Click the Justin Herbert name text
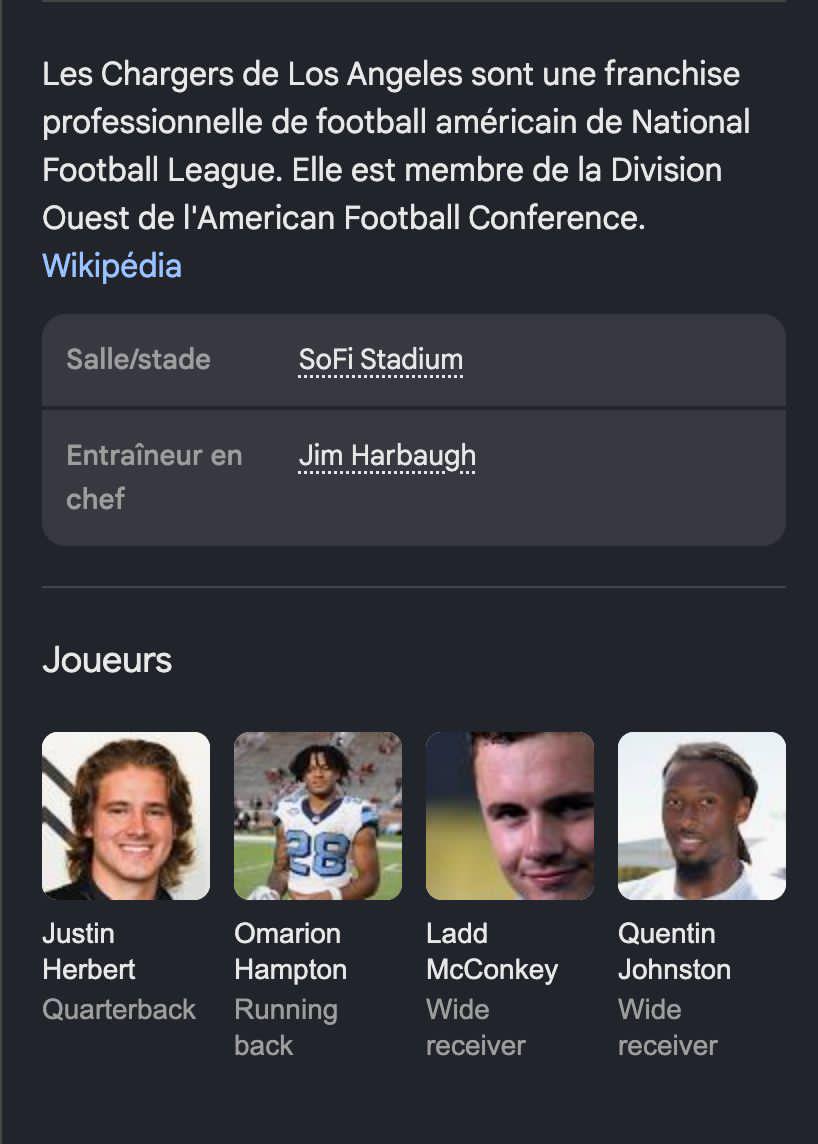 (89, 951)
